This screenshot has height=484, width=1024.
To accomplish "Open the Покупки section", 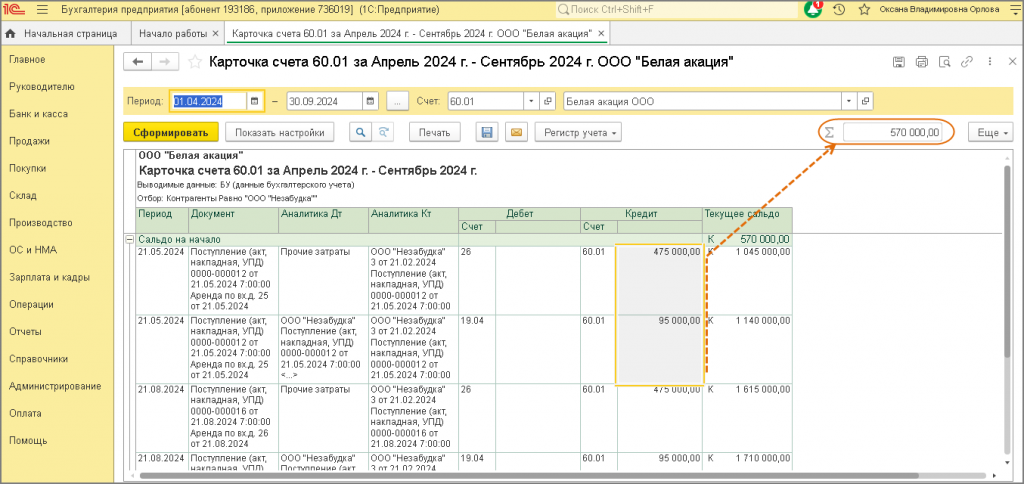I will pos(27,169).
